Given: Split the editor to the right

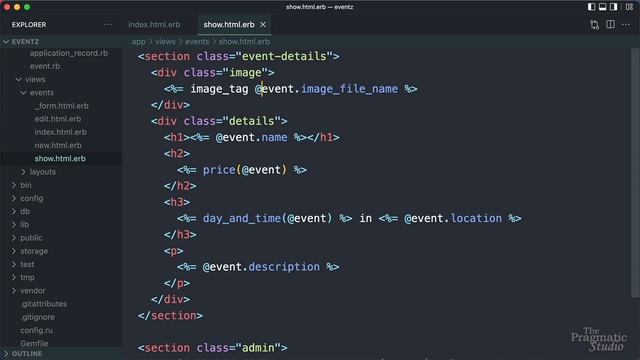Looking at the screenshot, I should [610, 24].
